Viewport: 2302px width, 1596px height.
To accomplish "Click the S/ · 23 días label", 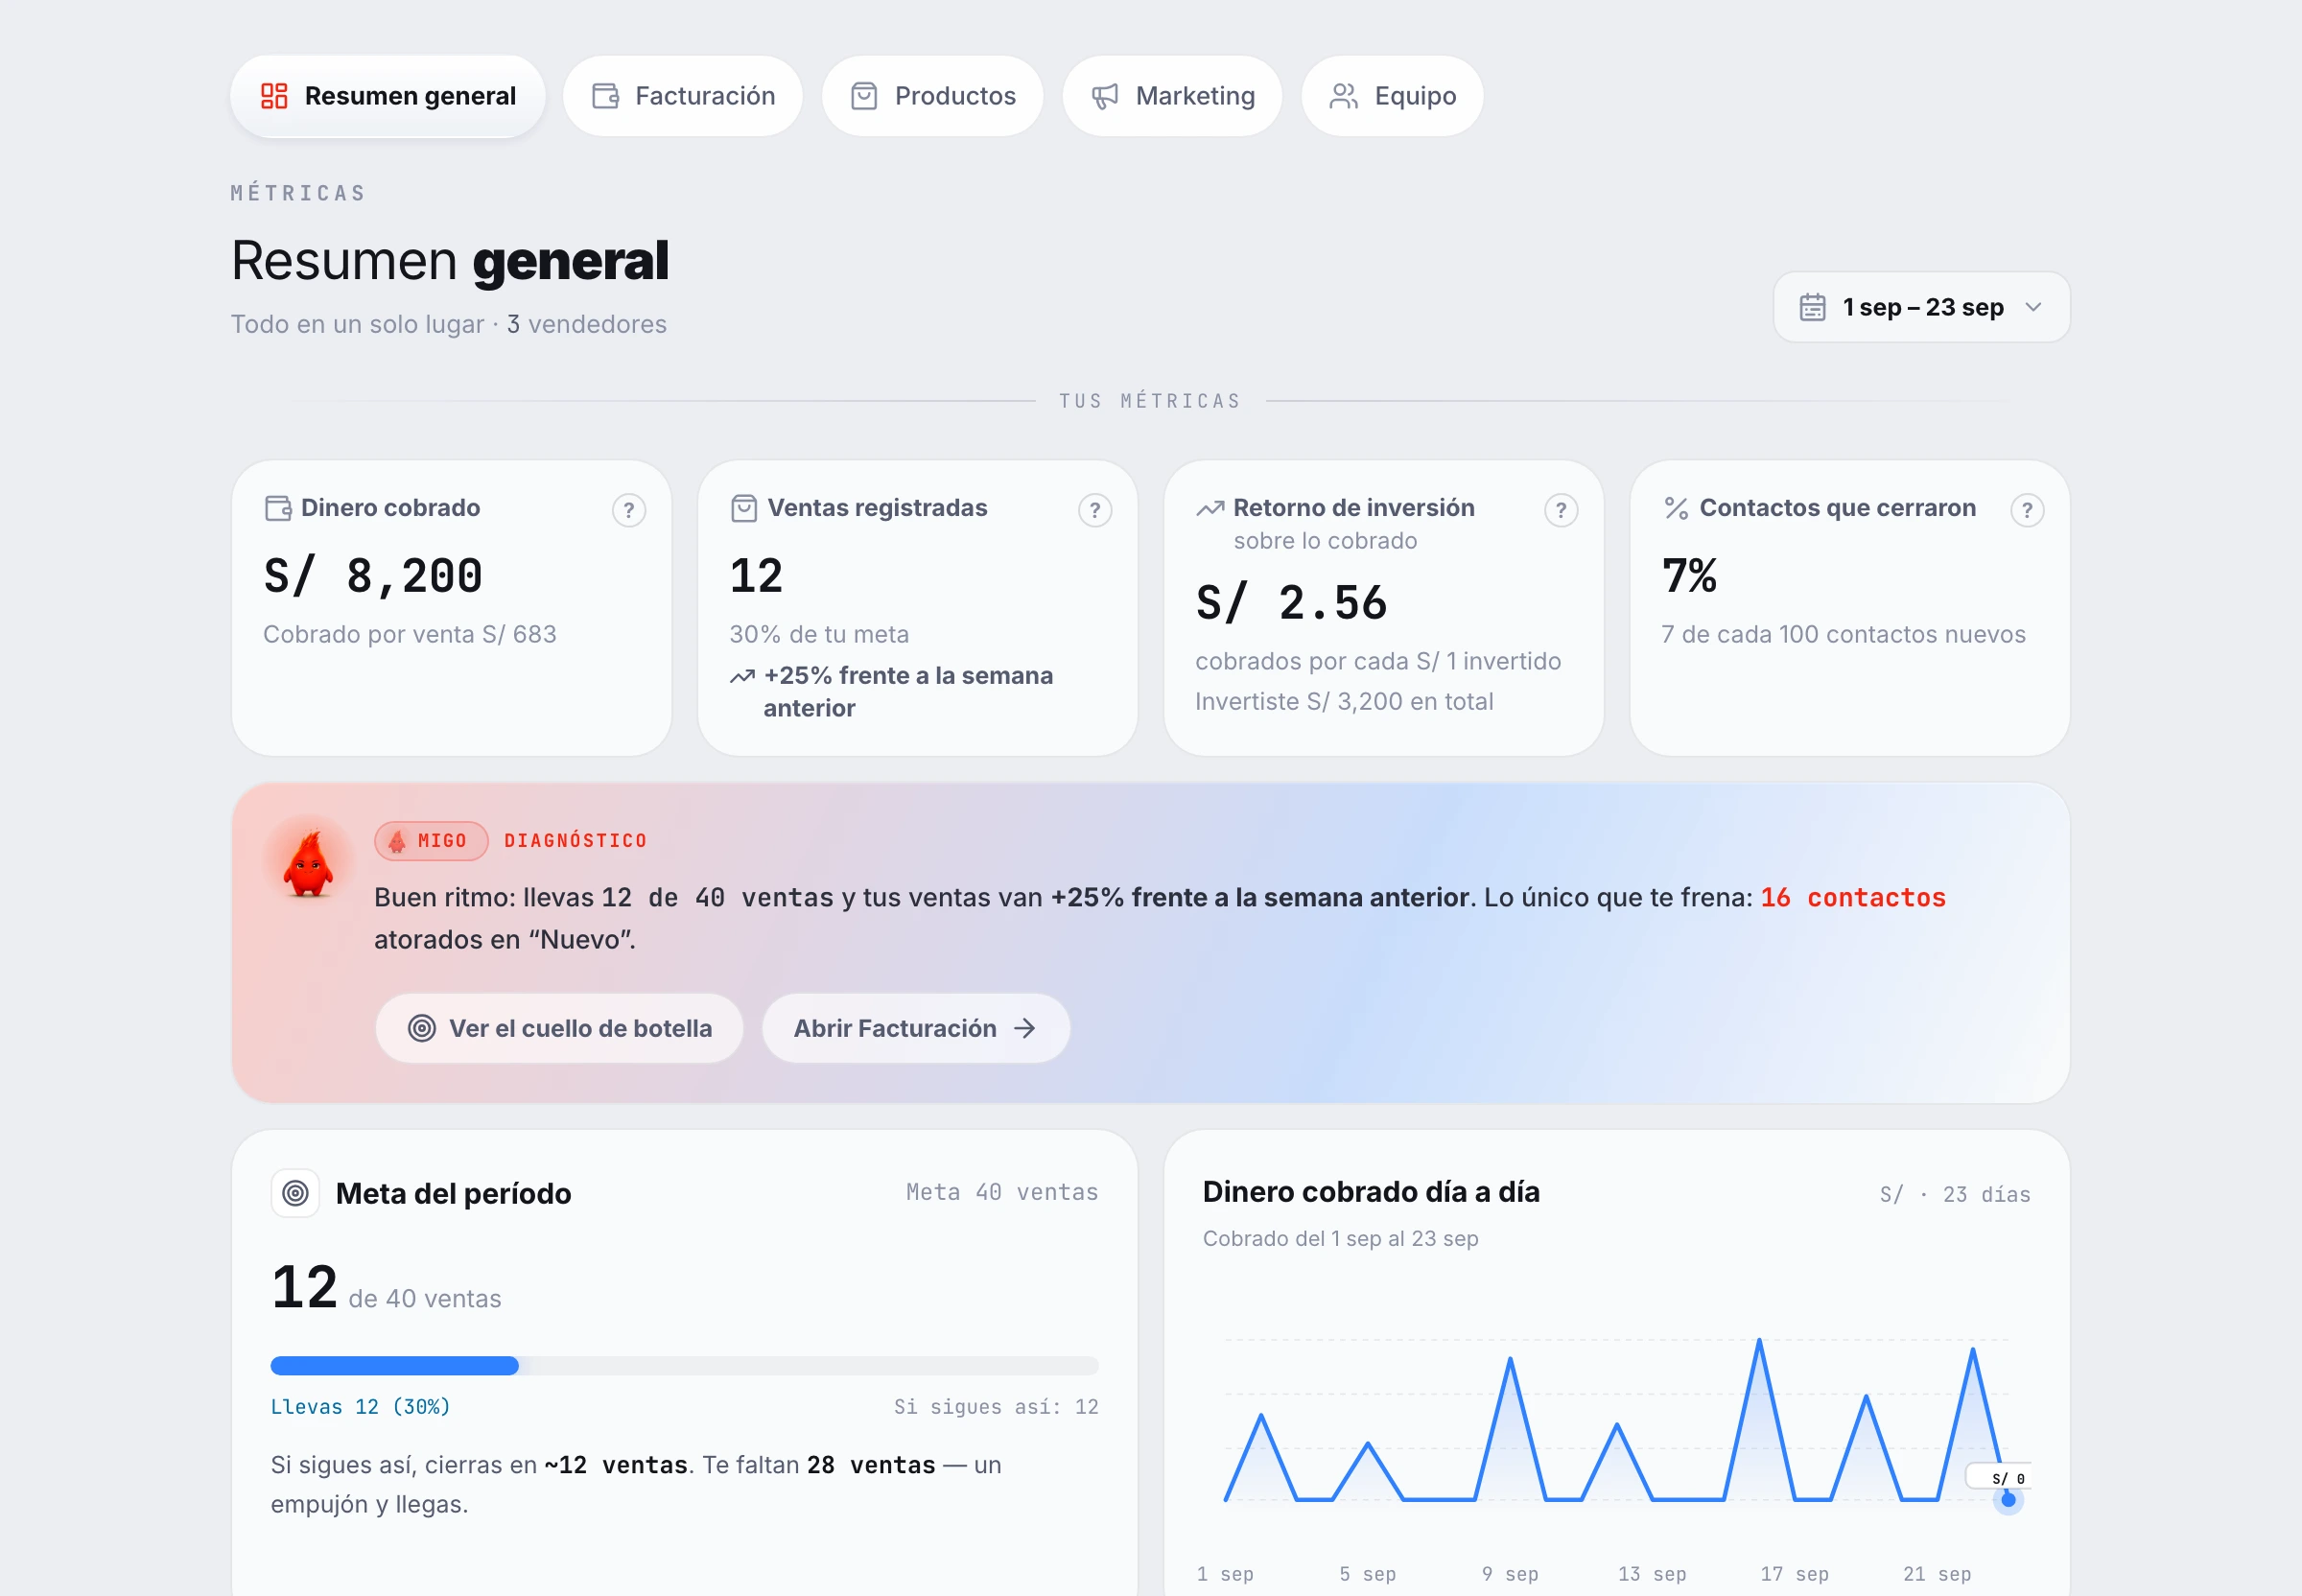I will point(1955,1194).
